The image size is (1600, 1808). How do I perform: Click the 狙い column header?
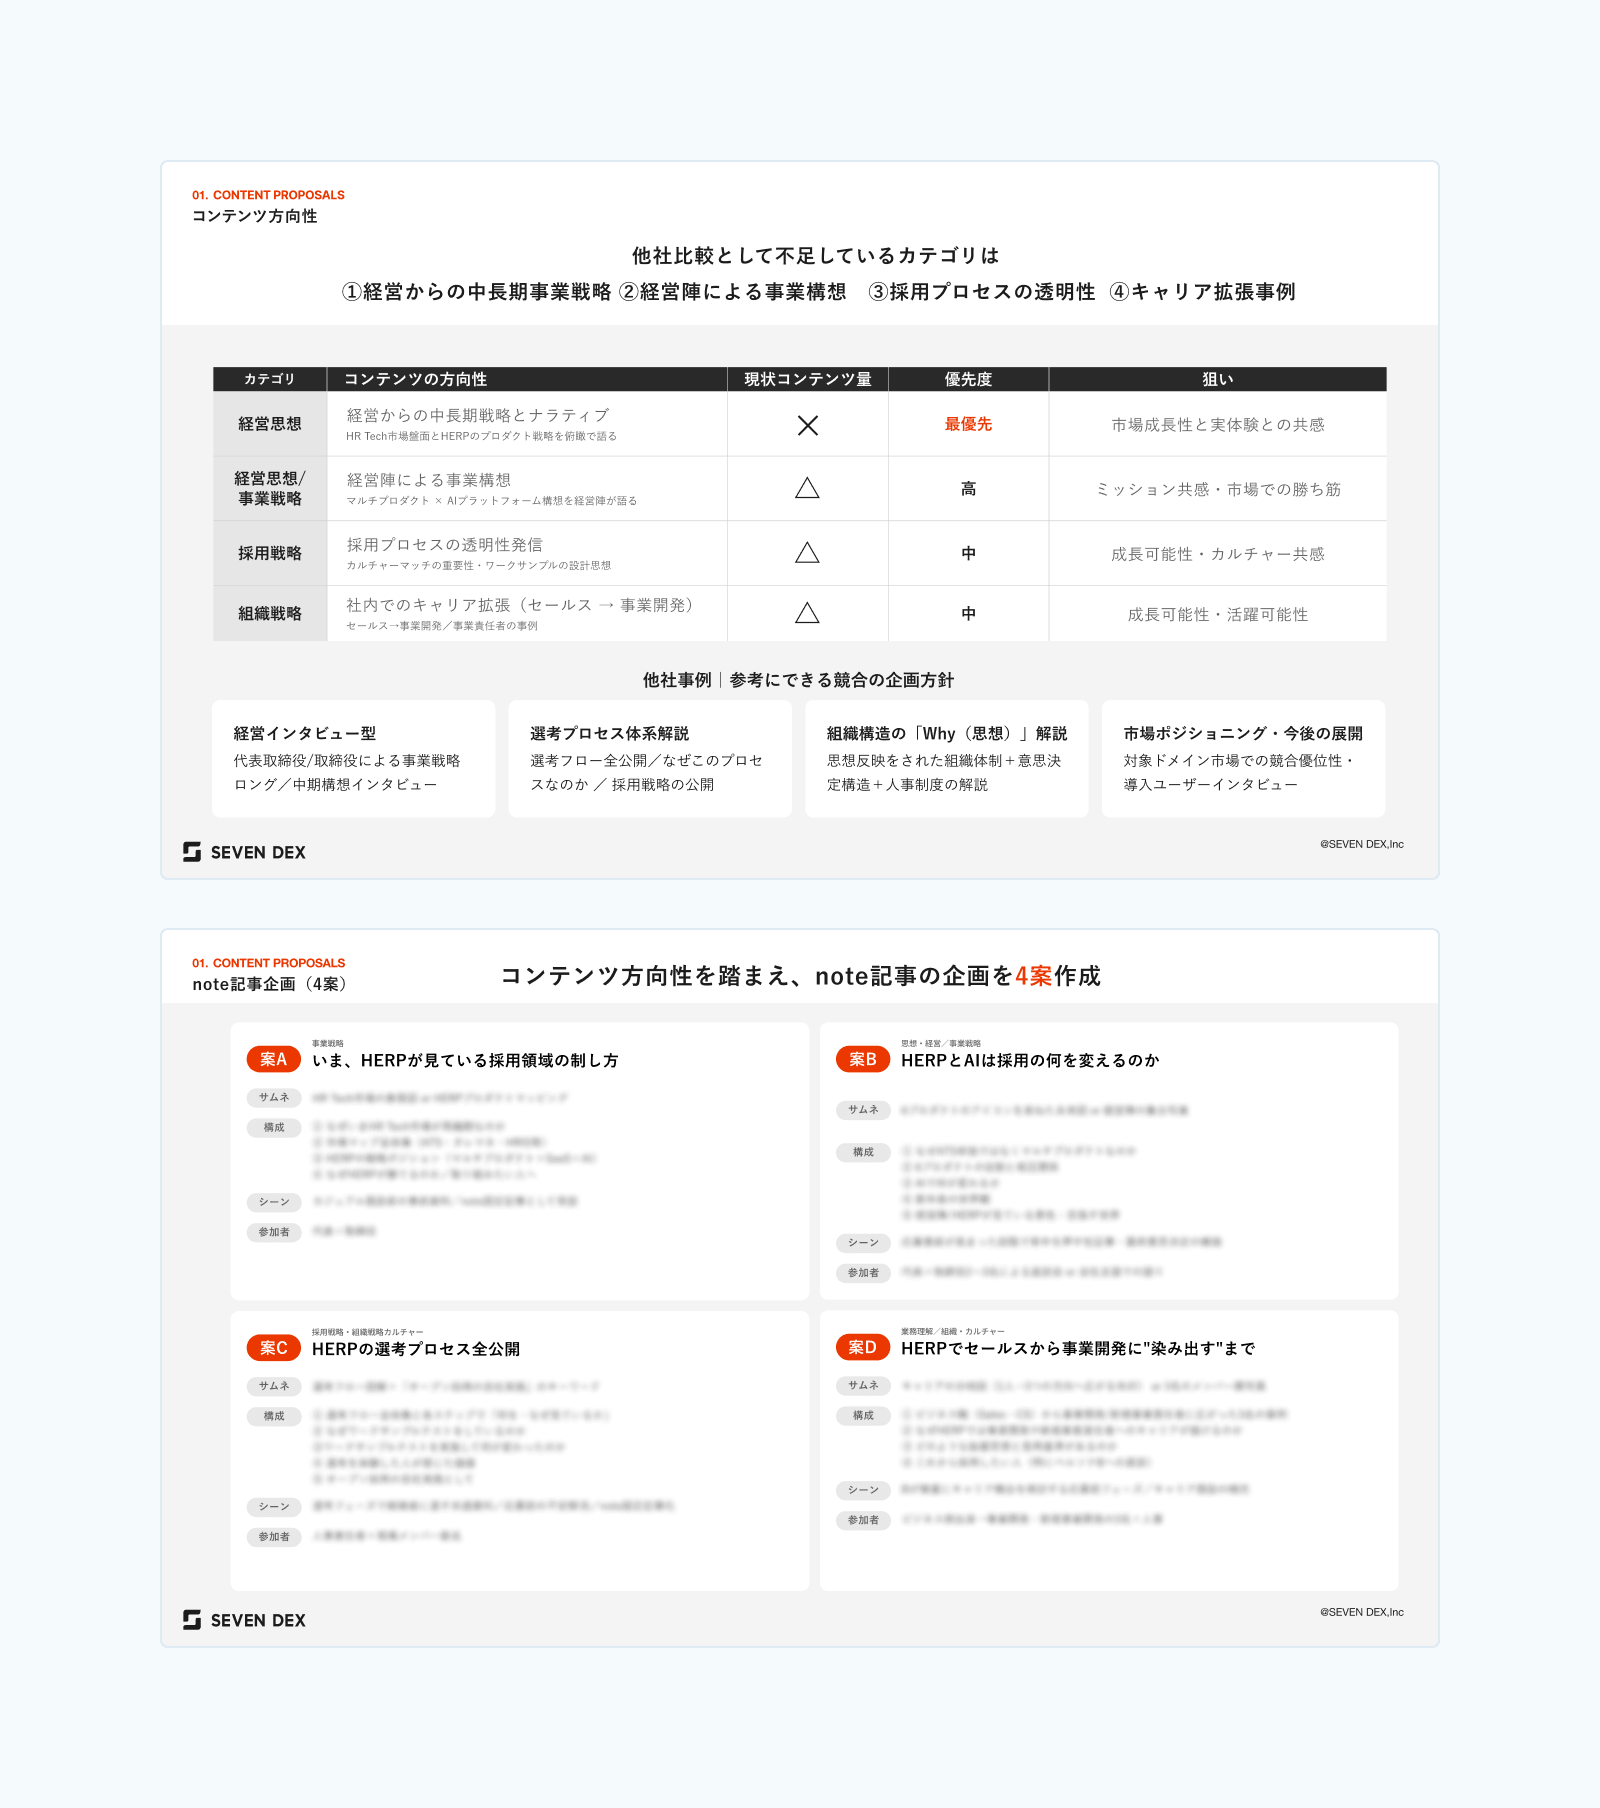click(1218, 379)
